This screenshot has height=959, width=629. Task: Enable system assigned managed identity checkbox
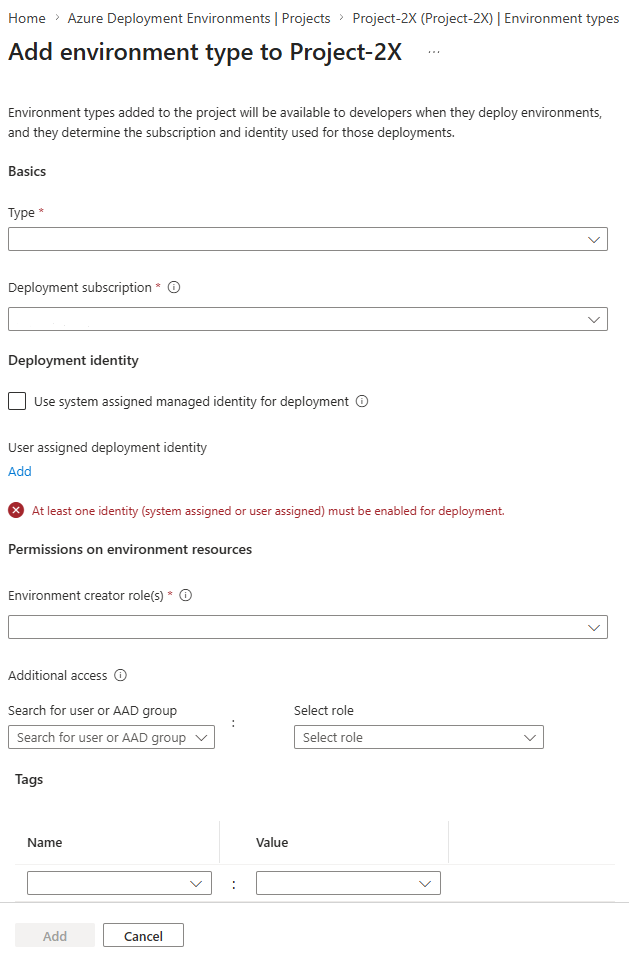click(x=17, y=401)
